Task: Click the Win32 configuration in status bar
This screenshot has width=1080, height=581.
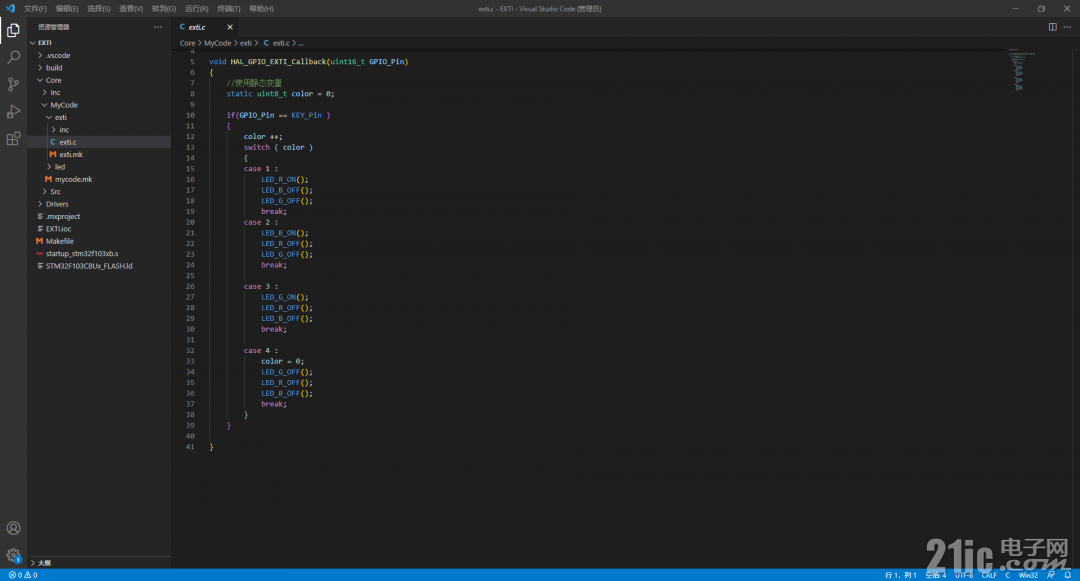Action: tap(1028, 575)
